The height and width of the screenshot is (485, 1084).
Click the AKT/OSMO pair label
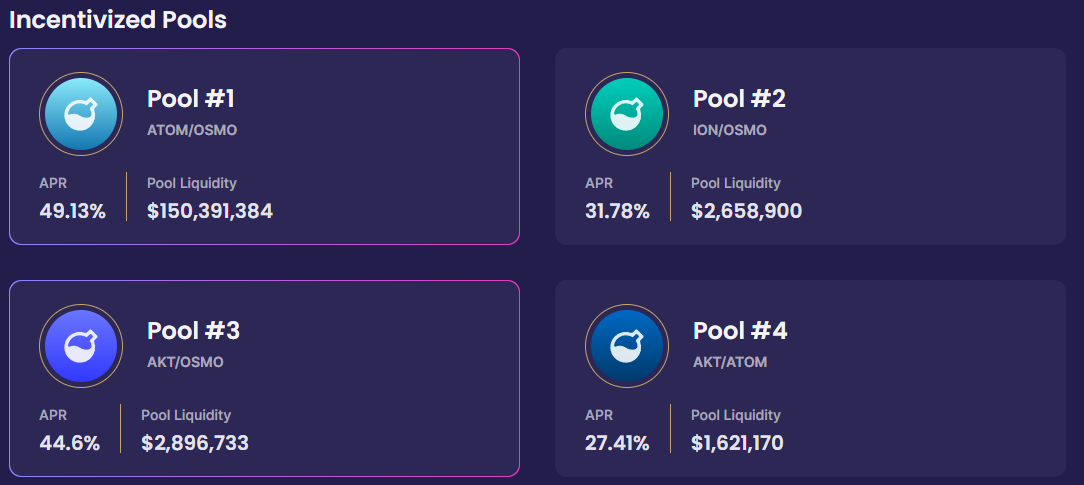click(x=185, y=362)
